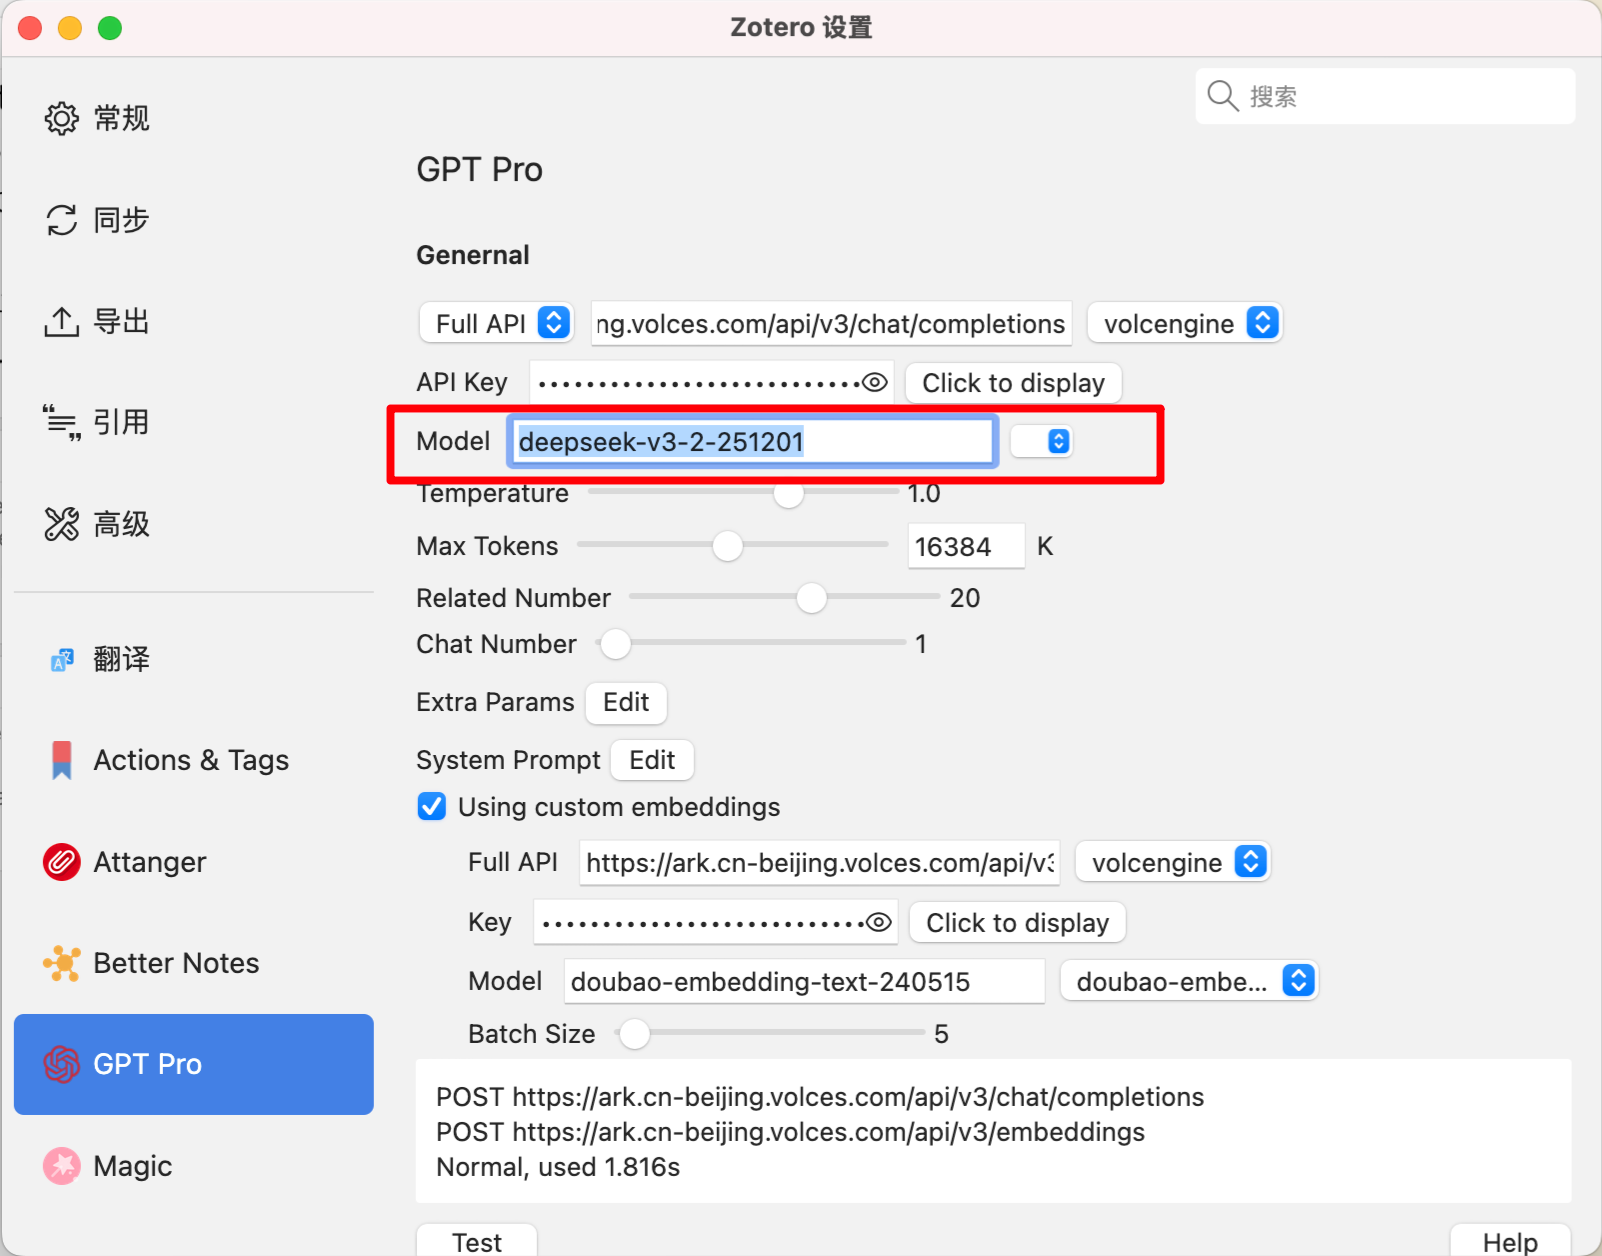Click the Chat Number slider knob

[x=616, y=644]
